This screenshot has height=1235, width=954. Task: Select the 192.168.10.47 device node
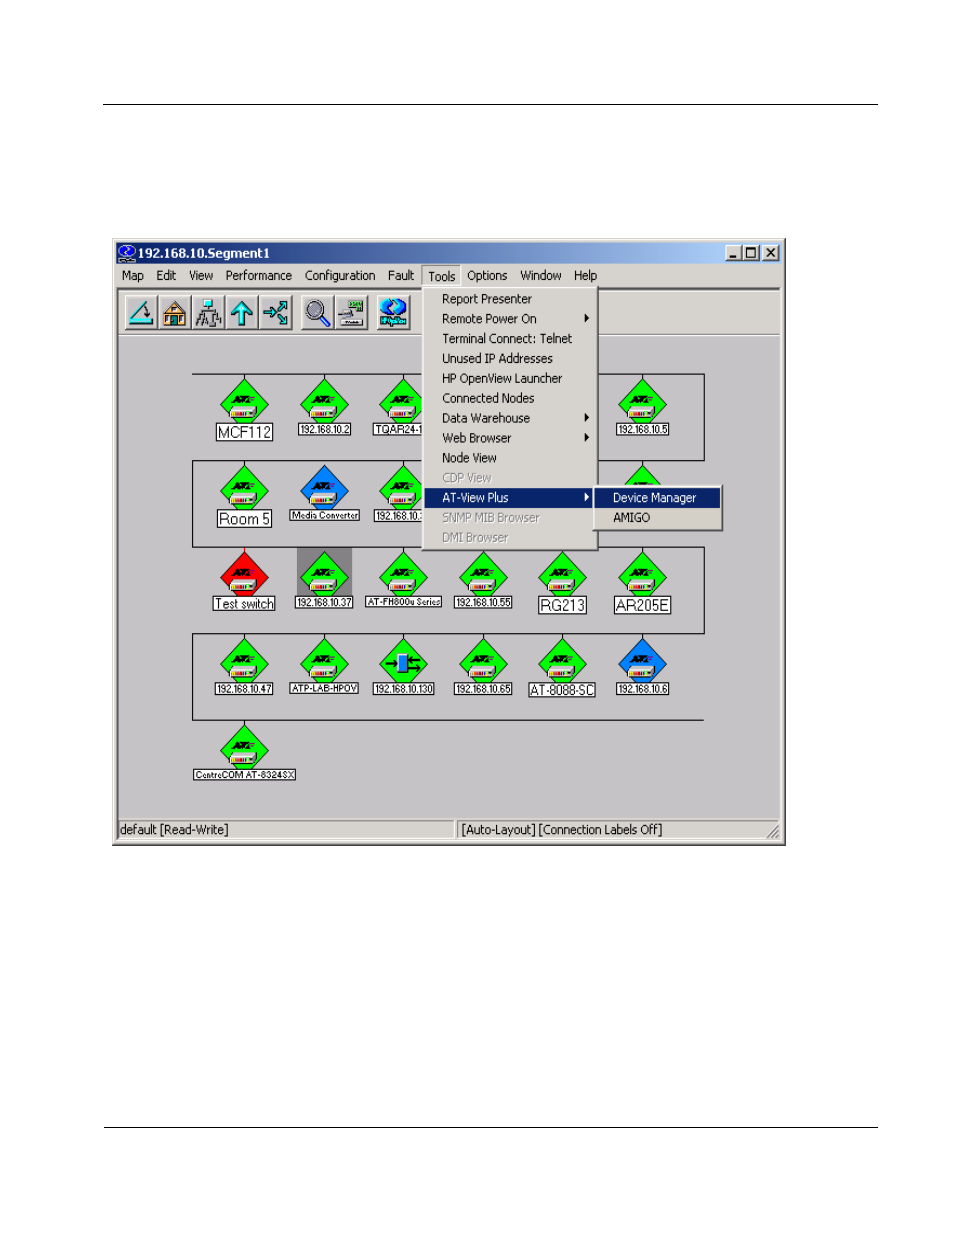point(244,667)
